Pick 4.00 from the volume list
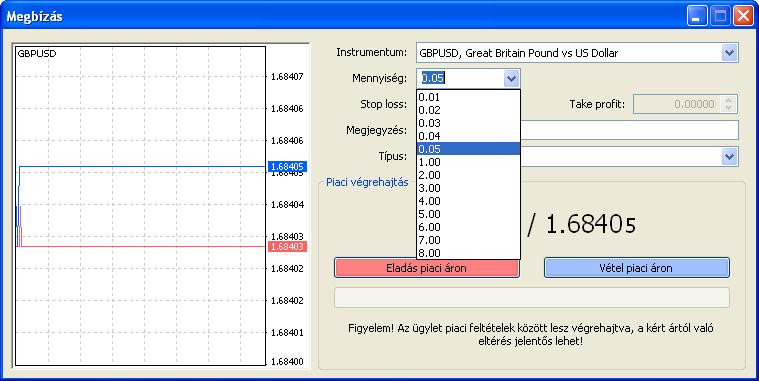The image size is (759, 381). [468, 201]
